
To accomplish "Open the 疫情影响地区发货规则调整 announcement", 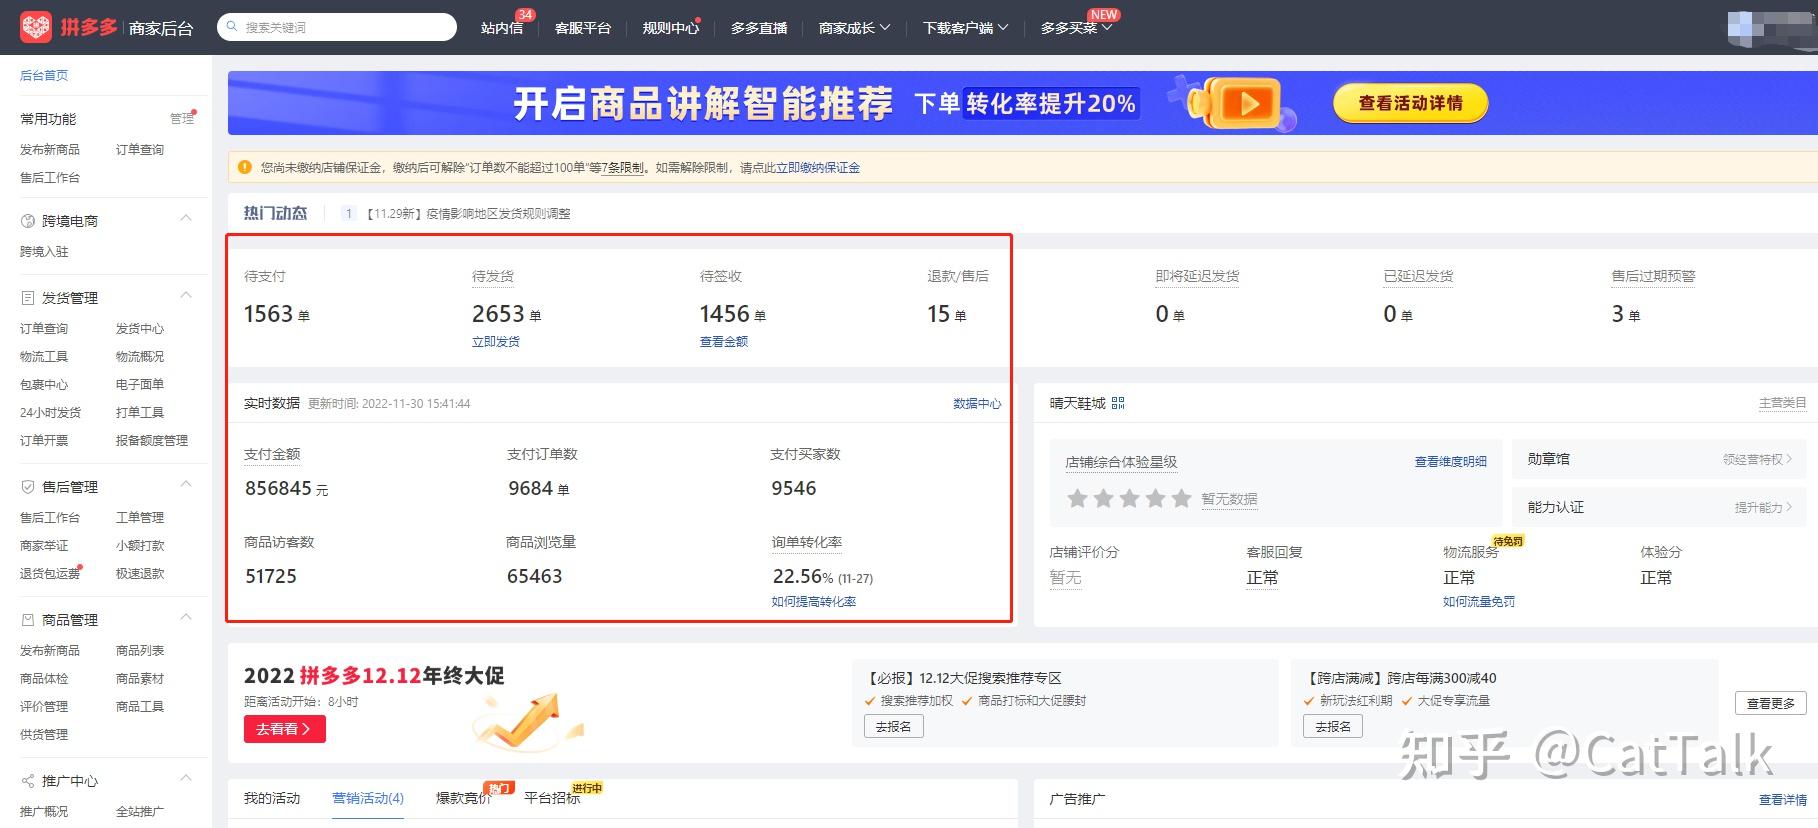I will point(468,213).
